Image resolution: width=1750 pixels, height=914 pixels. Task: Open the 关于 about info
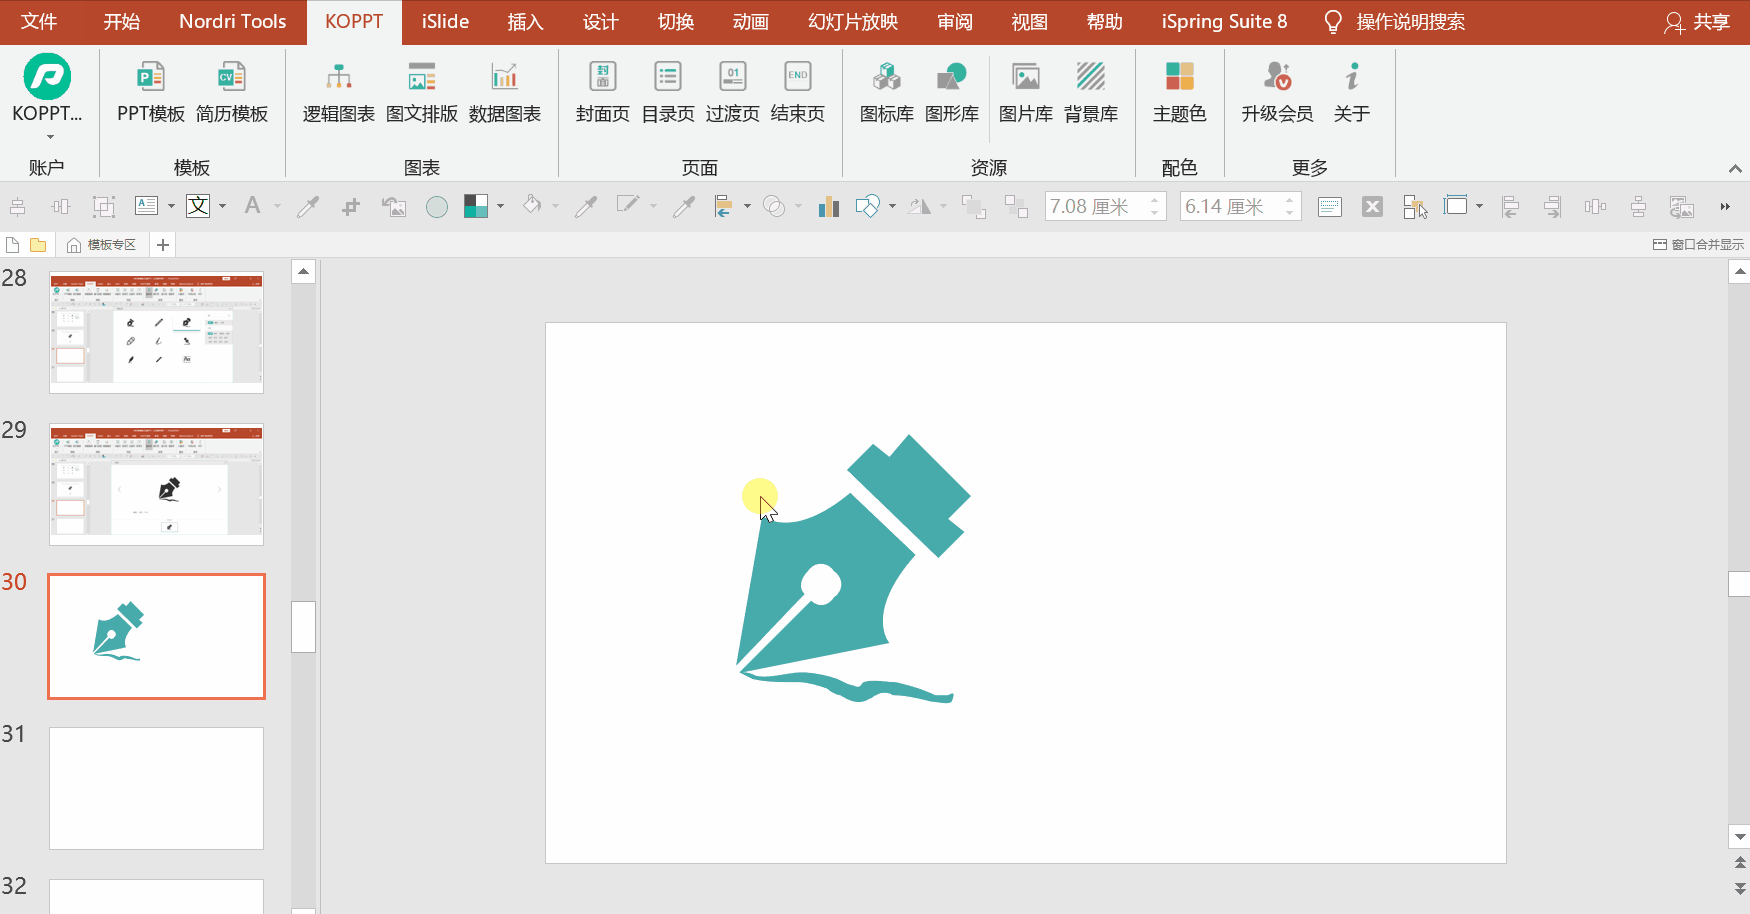(x=1352, y=90)
